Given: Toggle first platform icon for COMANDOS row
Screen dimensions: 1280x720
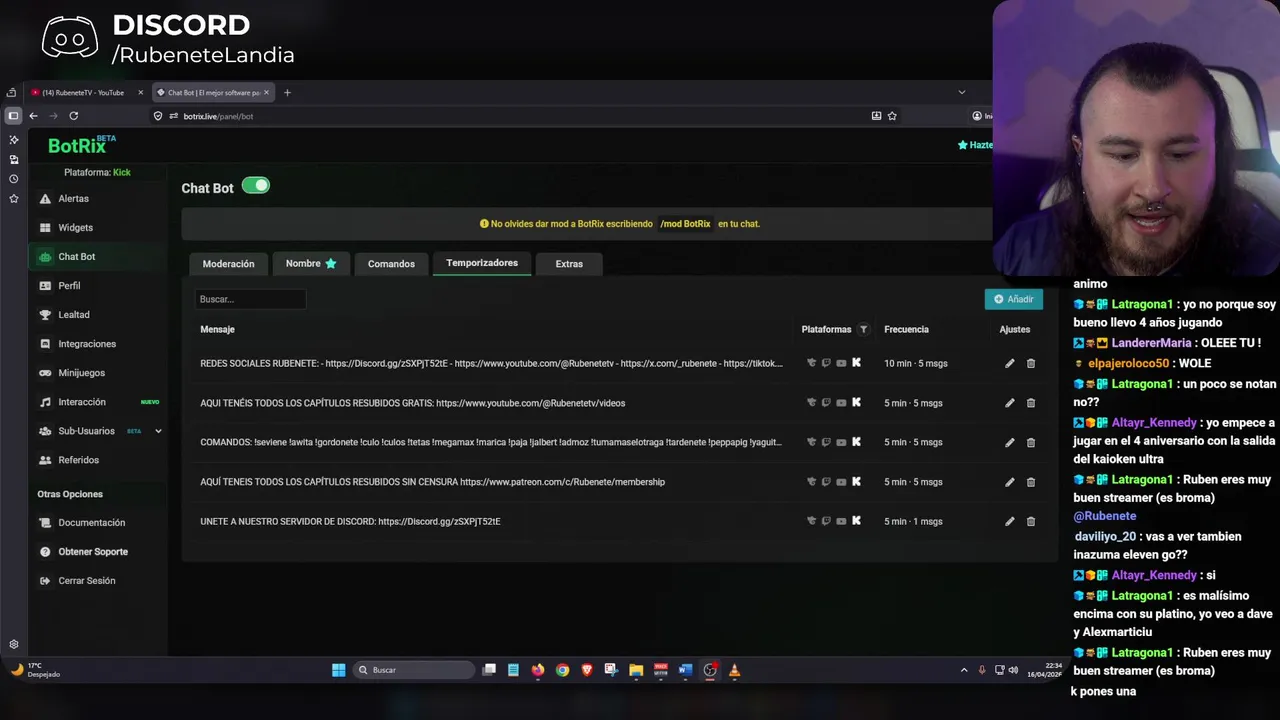Looking at the screenshot, I should [x=811, y=442].
